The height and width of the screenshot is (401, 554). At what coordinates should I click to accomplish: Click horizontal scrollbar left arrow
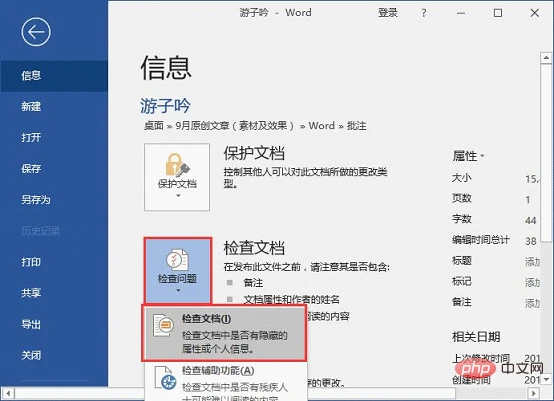pos(8,393)
